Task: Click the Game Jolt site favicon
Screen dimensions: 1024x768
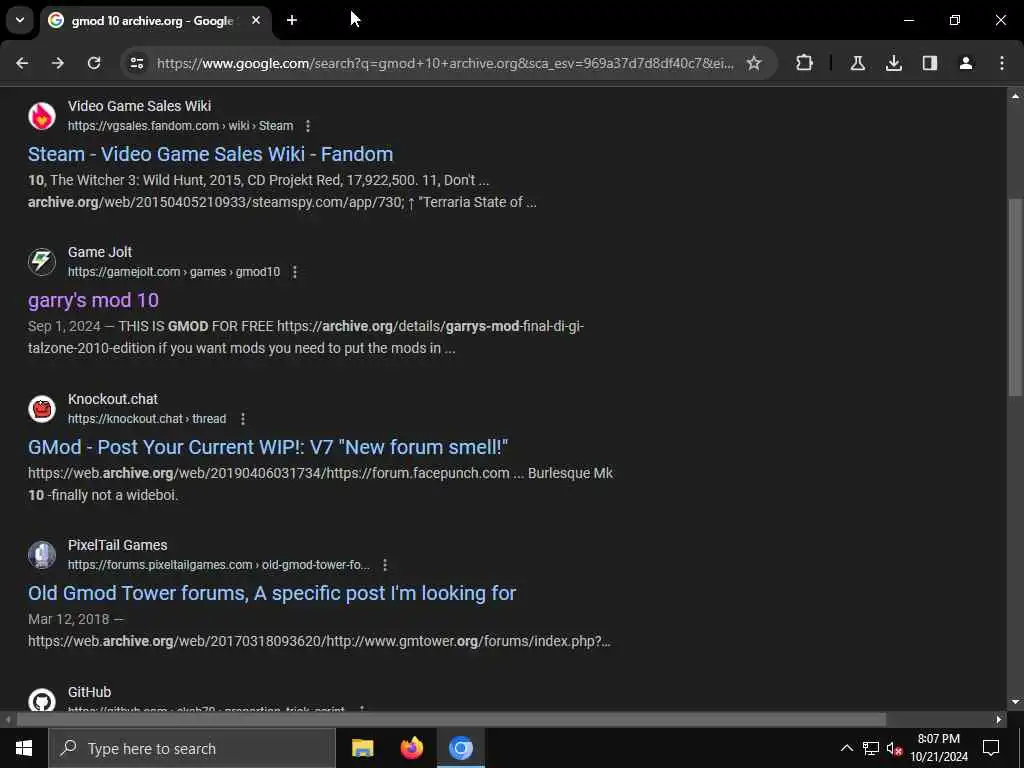Action: pos(42,262)
